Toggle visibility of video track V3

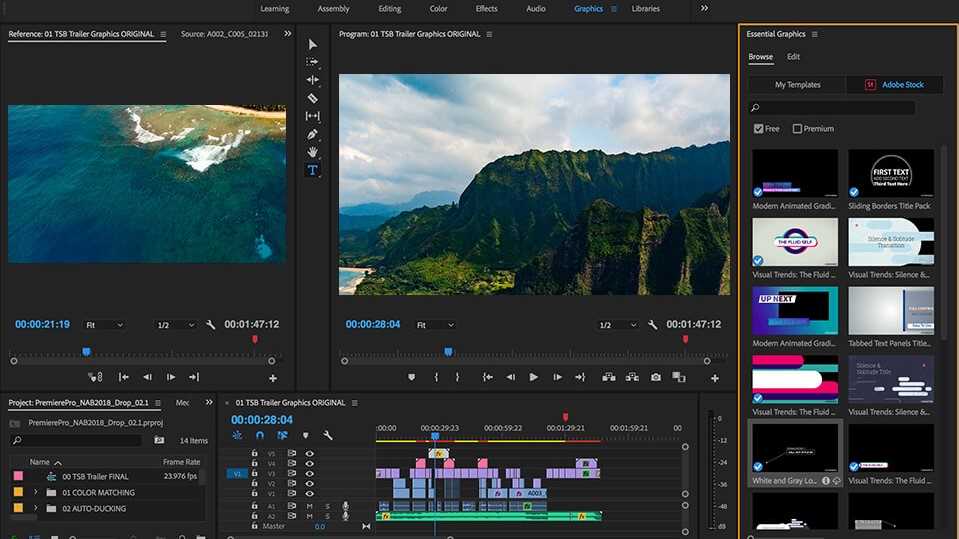pos(309,472)
